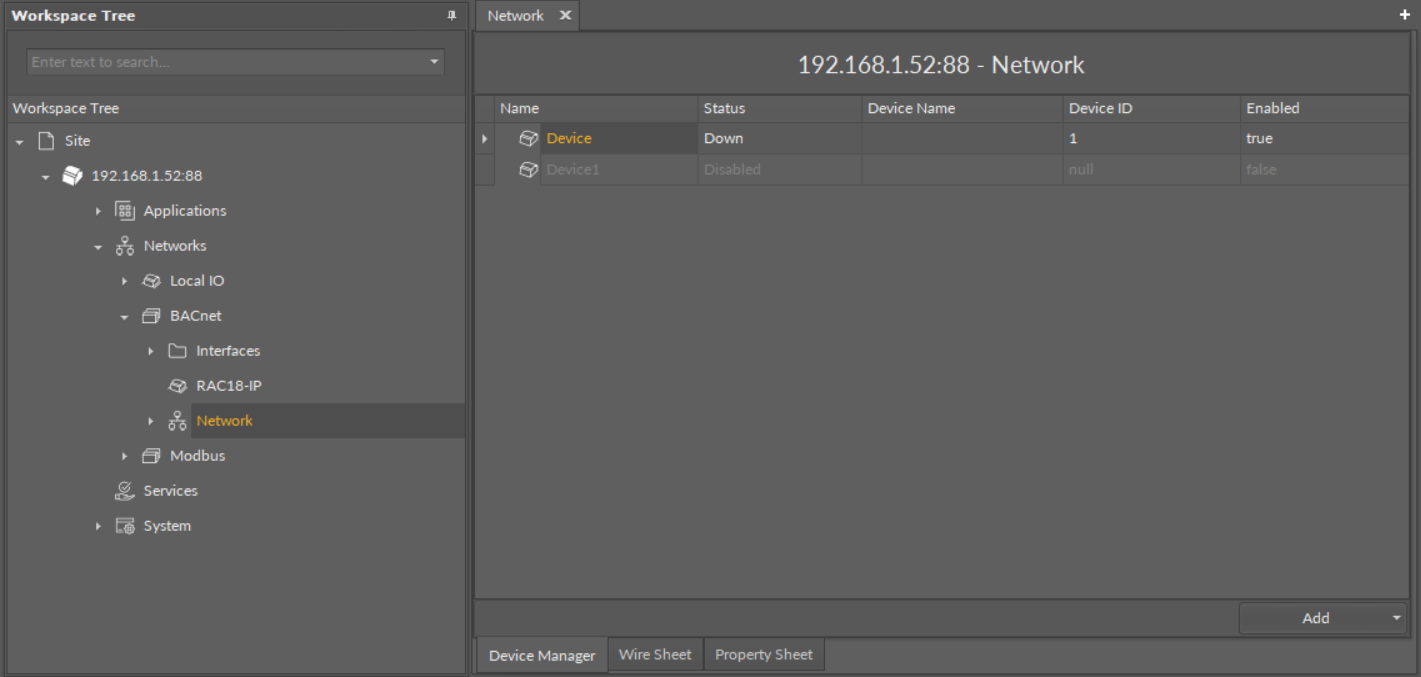Image resolution: width=1421 pixels, height=677 pixels.
Task: Click the Device icon in the first table row
Action: coord(528,138)
